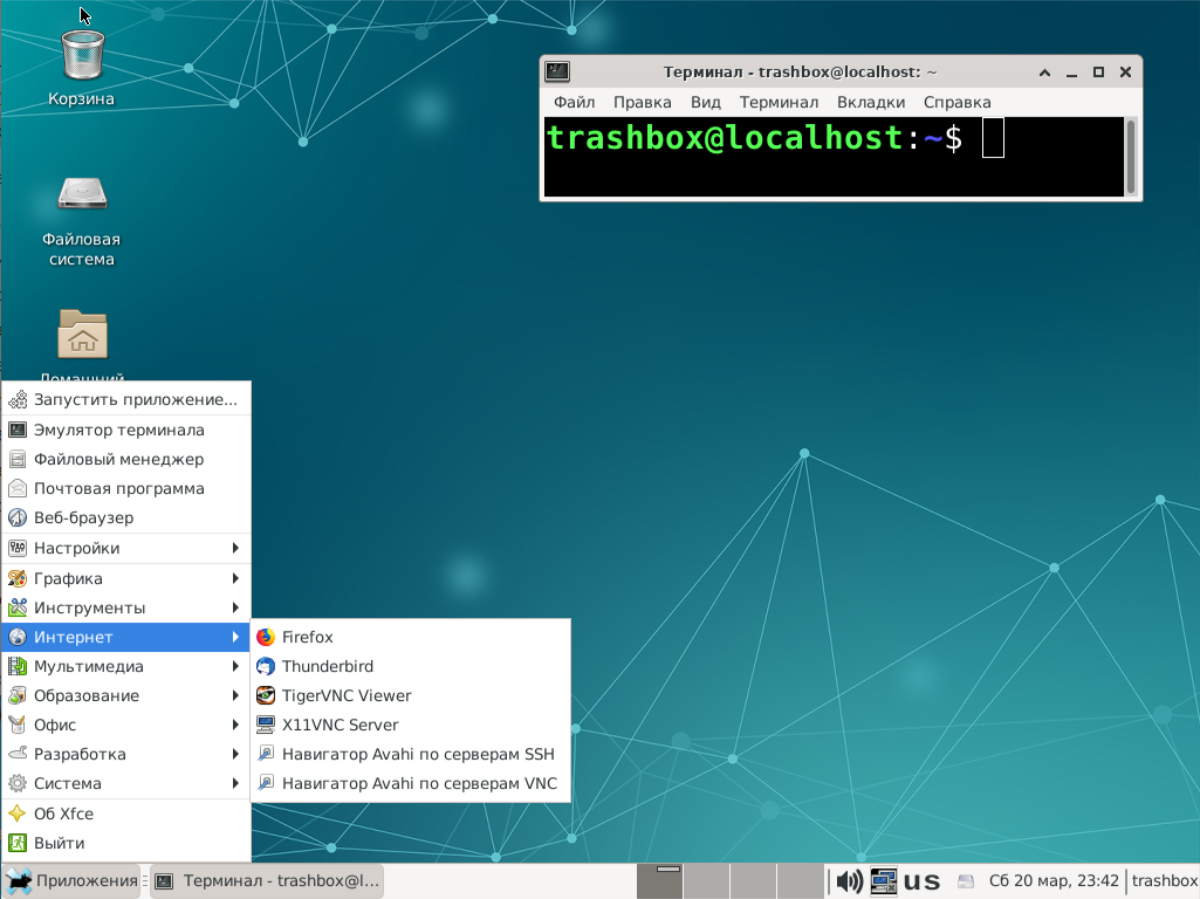
Task: Click the terminal's vertical scrollbar
Action: [1131, 156]
